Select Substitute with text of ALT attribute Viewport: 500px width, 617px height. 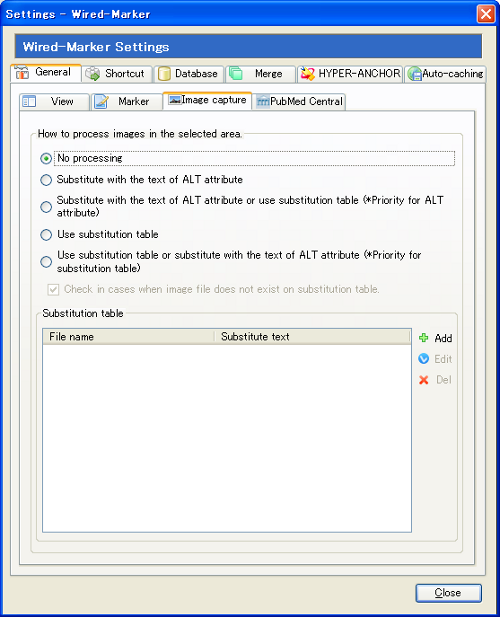pos(46,180)
